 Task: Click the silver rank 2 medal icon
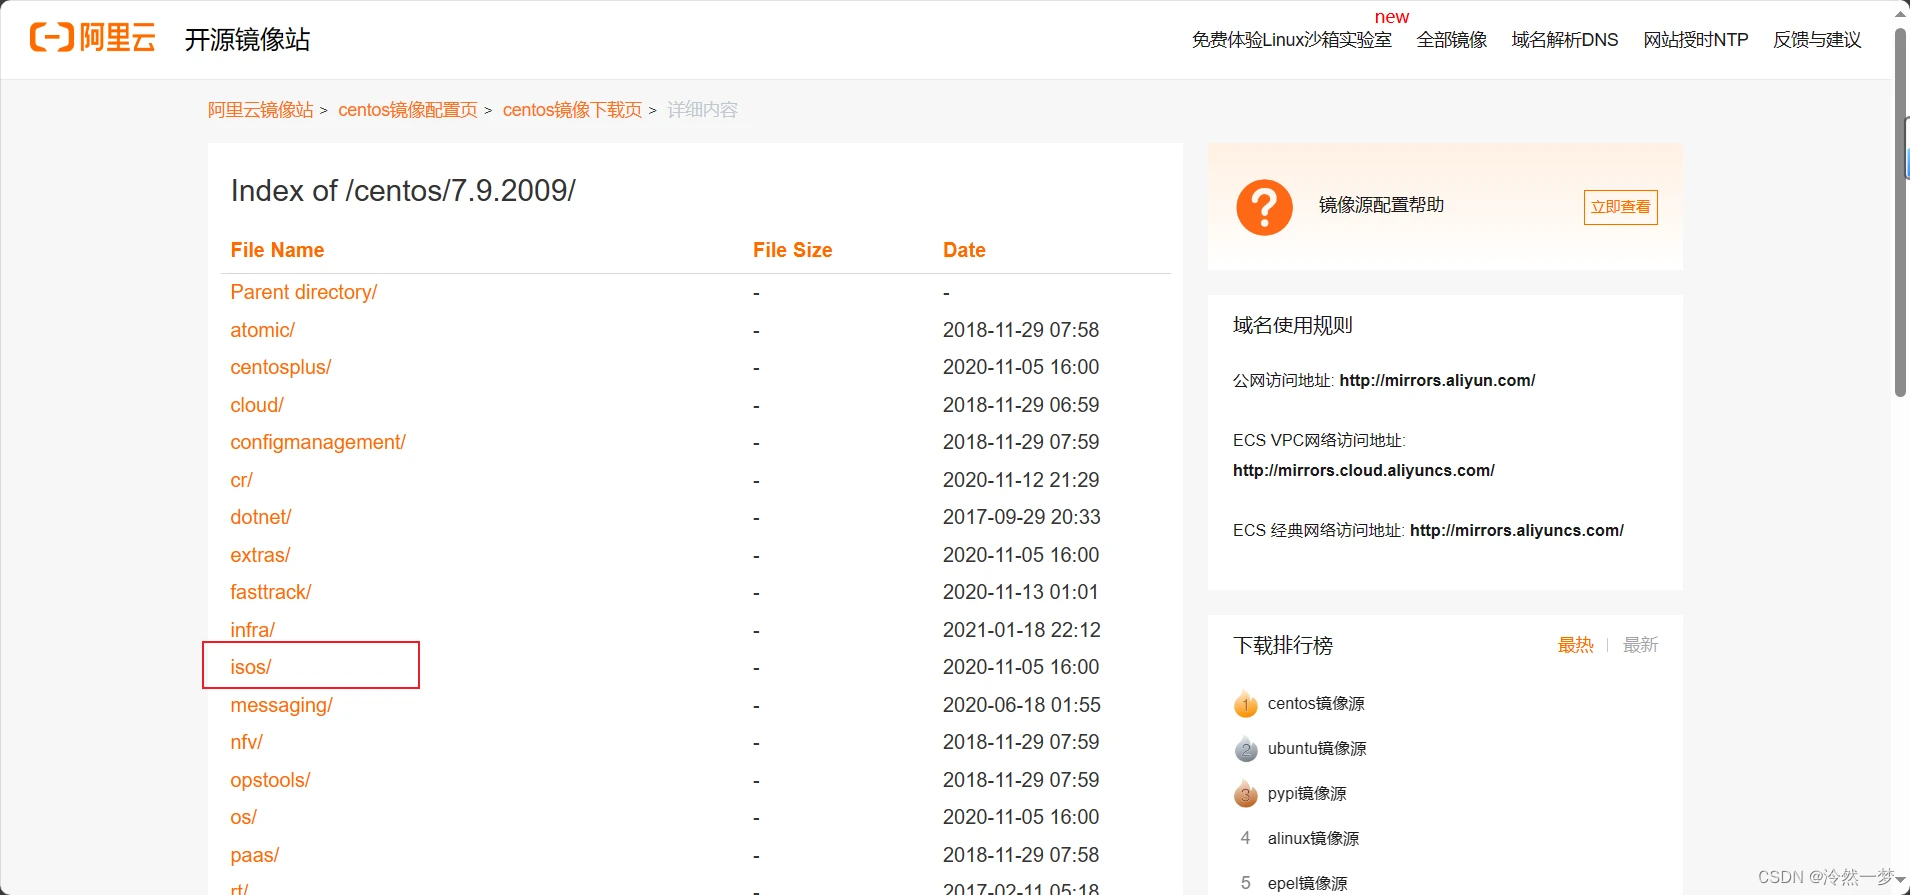[x=1245, y=749]
